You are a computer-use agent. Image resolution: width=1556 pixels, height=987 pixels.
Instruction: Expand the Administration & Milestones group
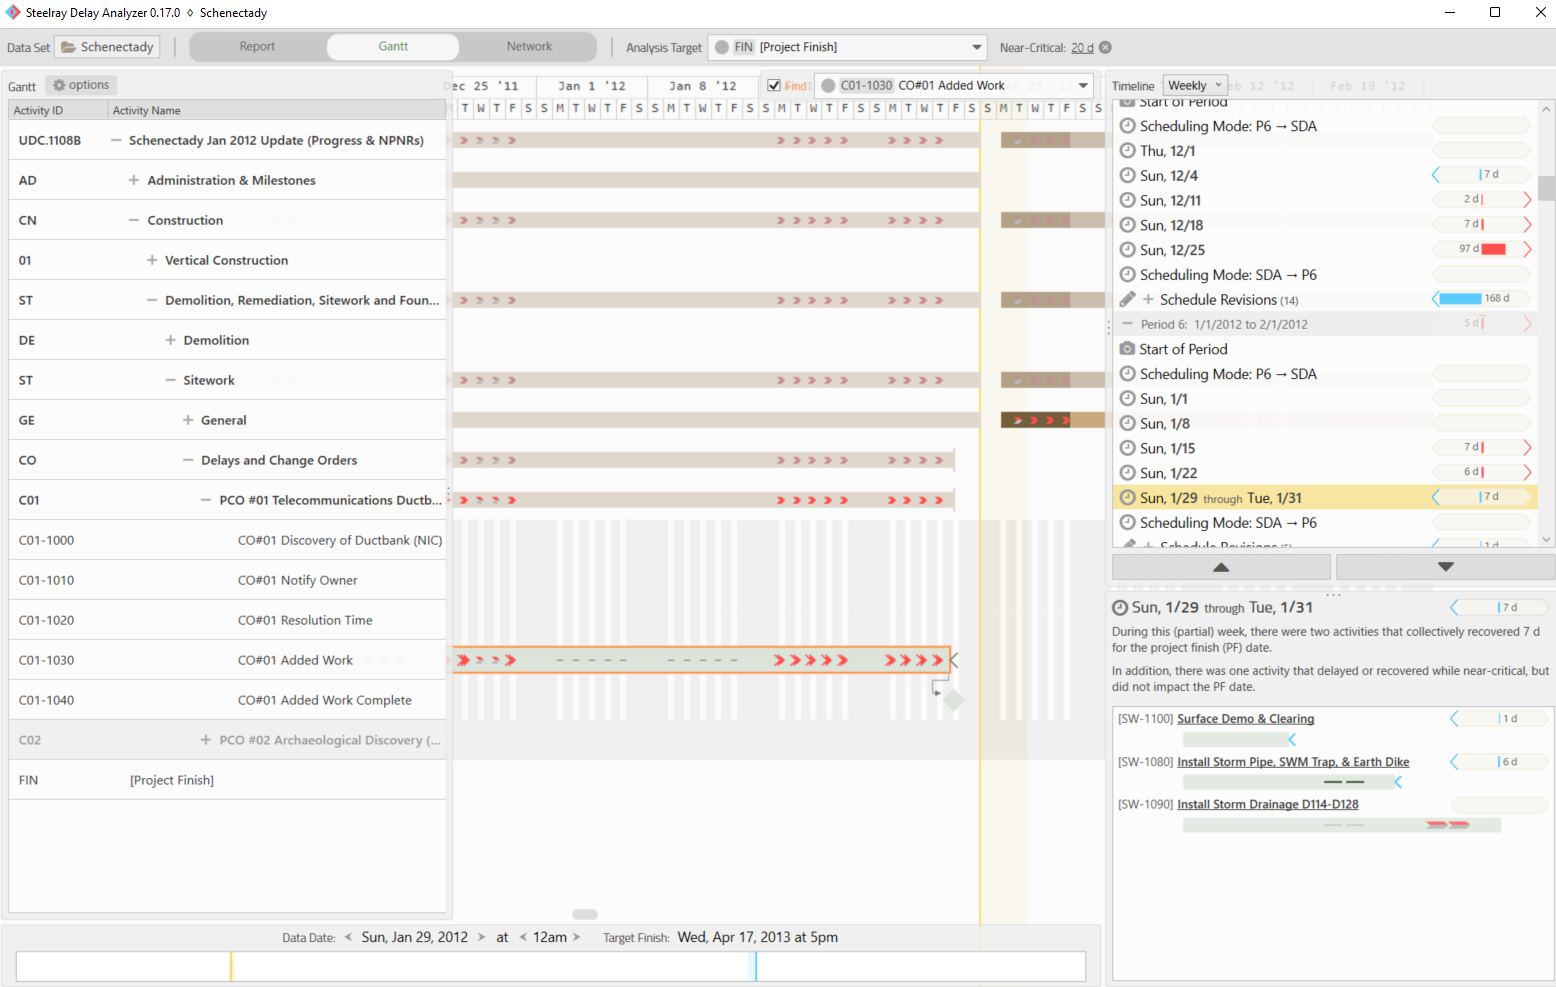click(133, 180)
